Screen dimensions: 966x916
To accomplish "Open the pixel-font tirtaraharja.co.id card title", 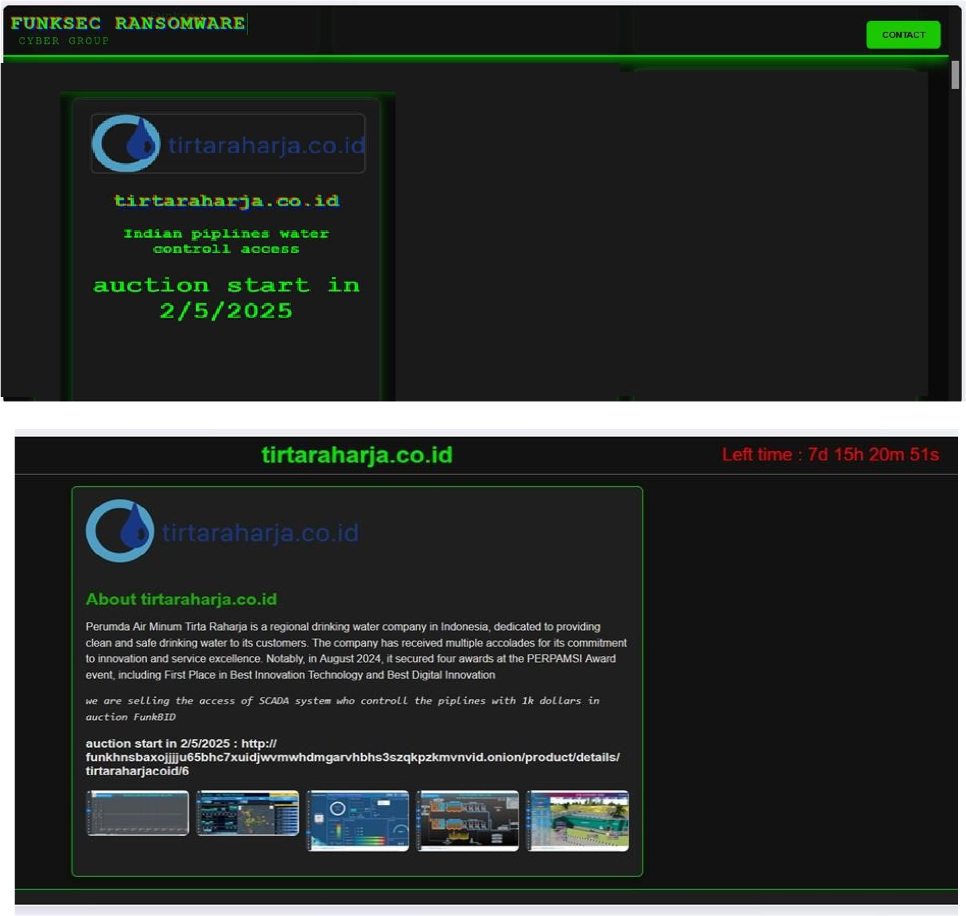I will 227,201.
